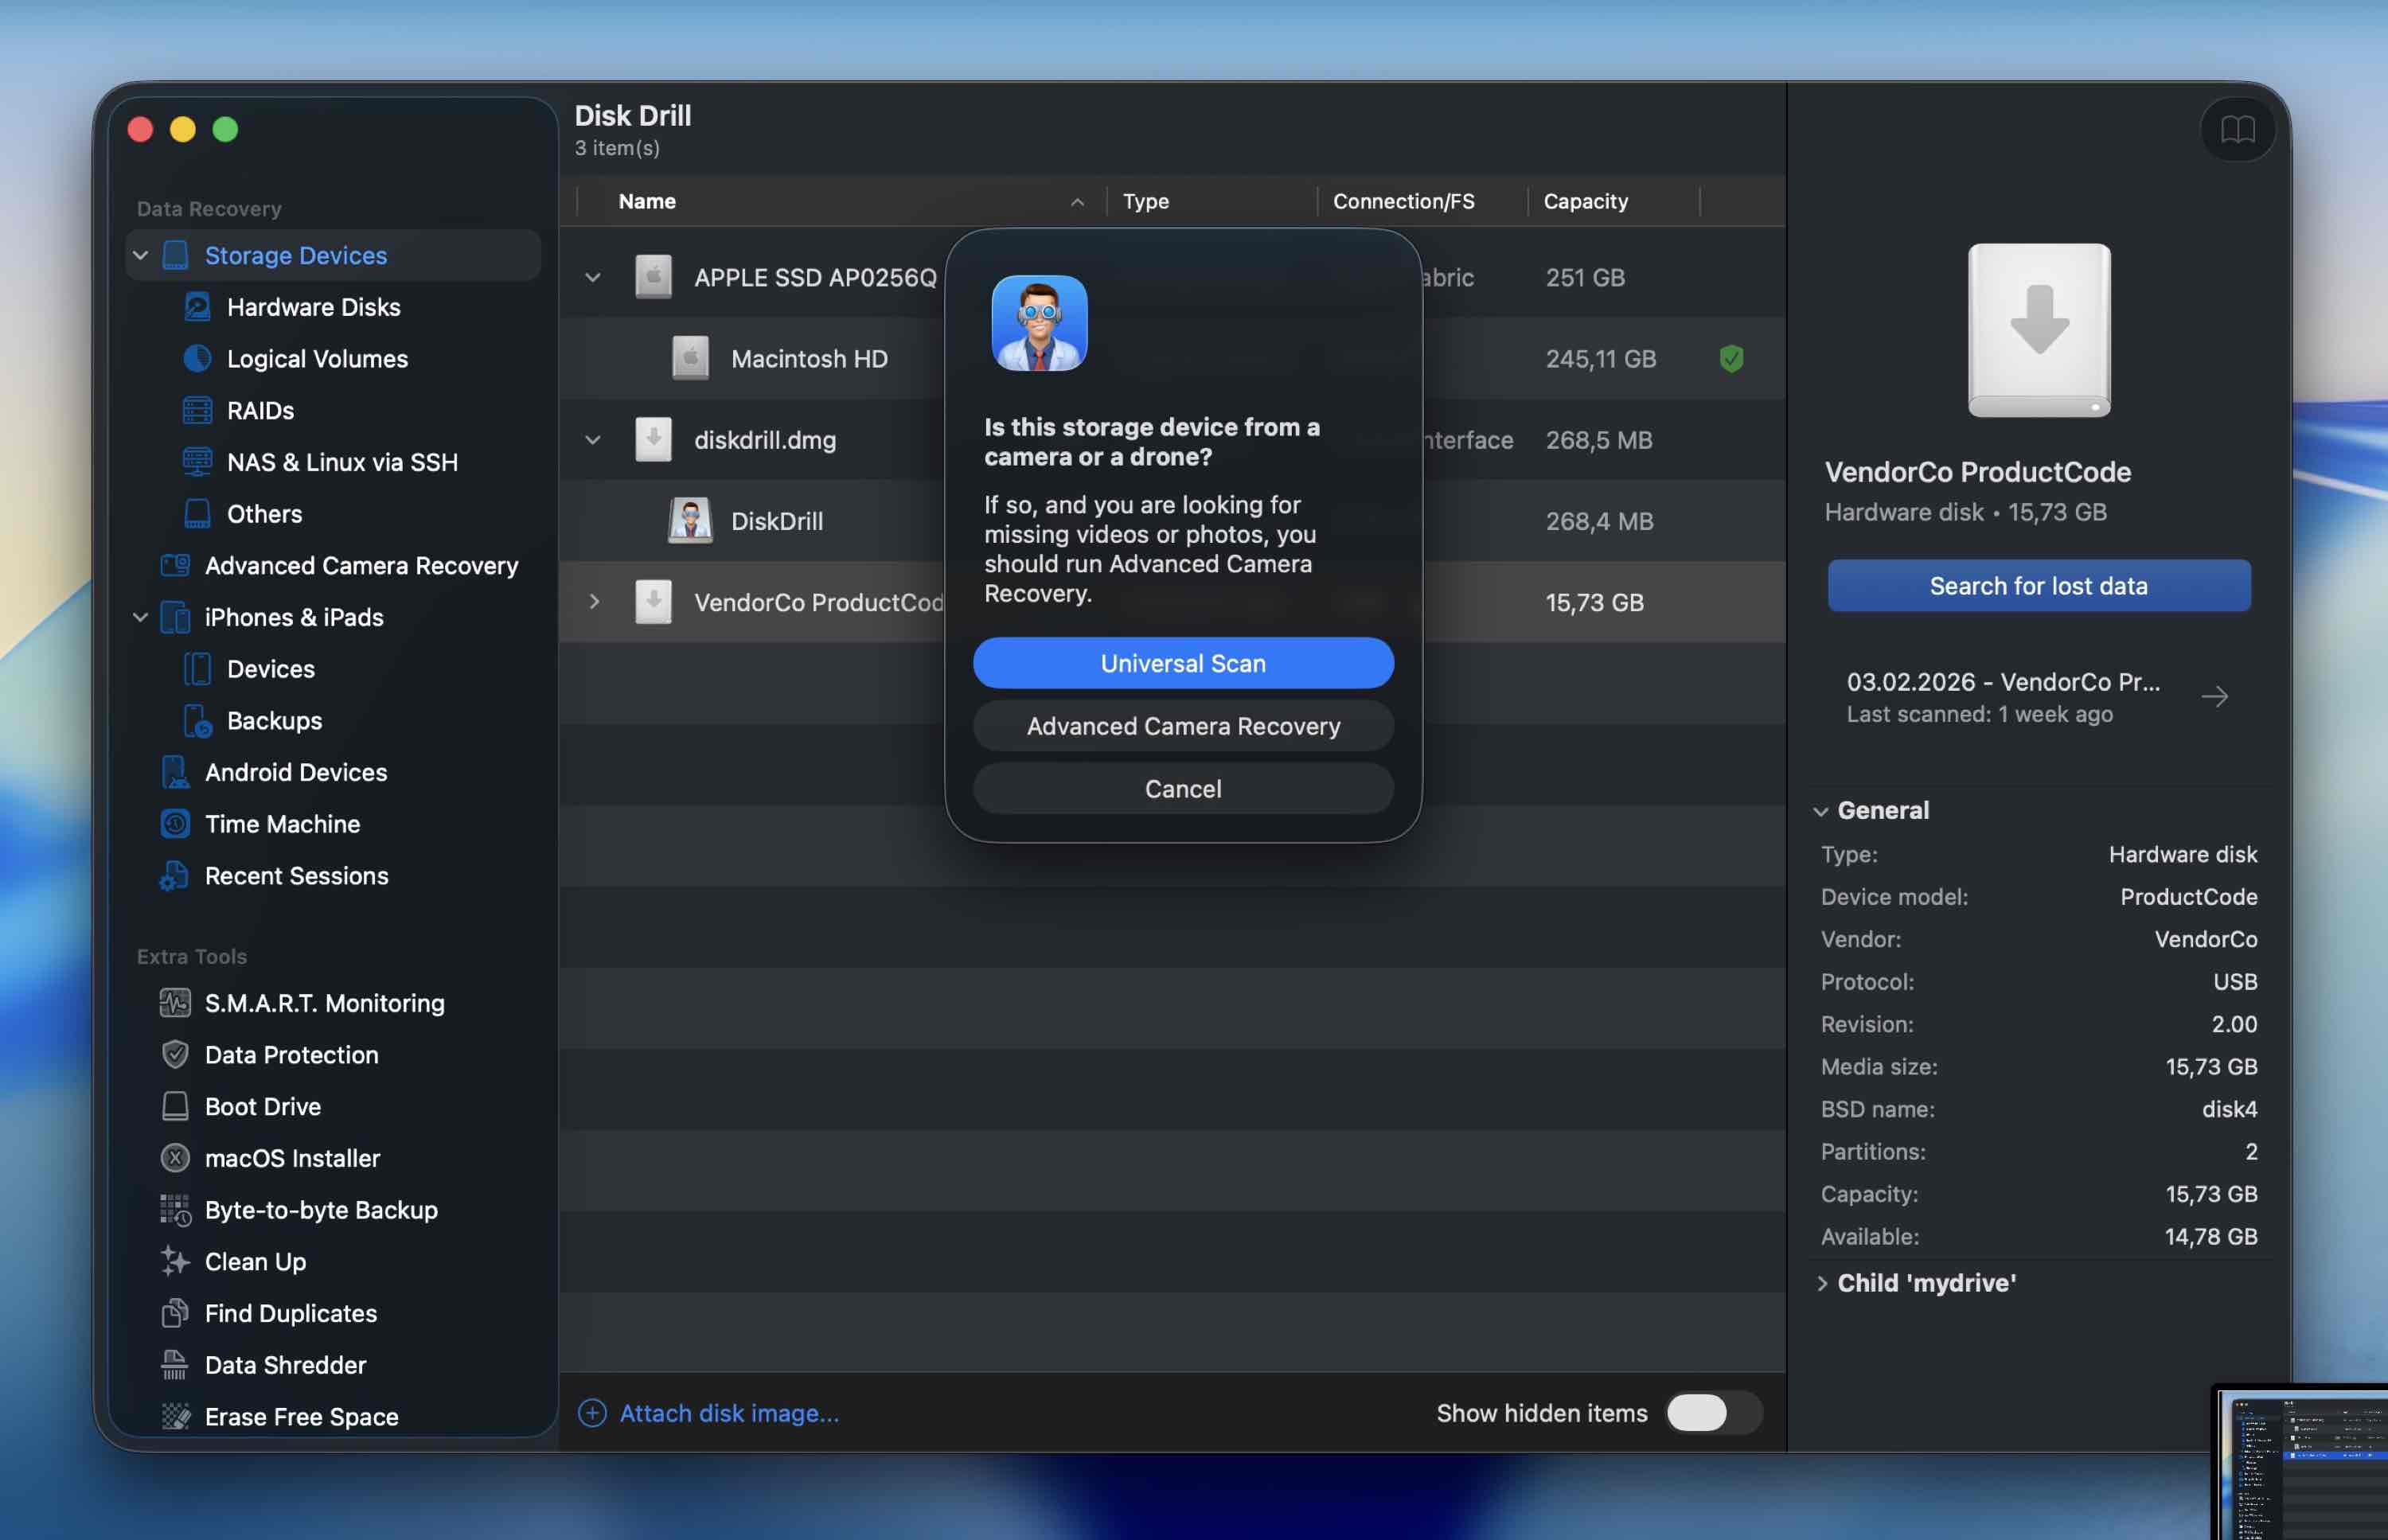The image size is (2388, 1540).
Task: Collapse the Storage Devices tree
Action: [141, 256]
